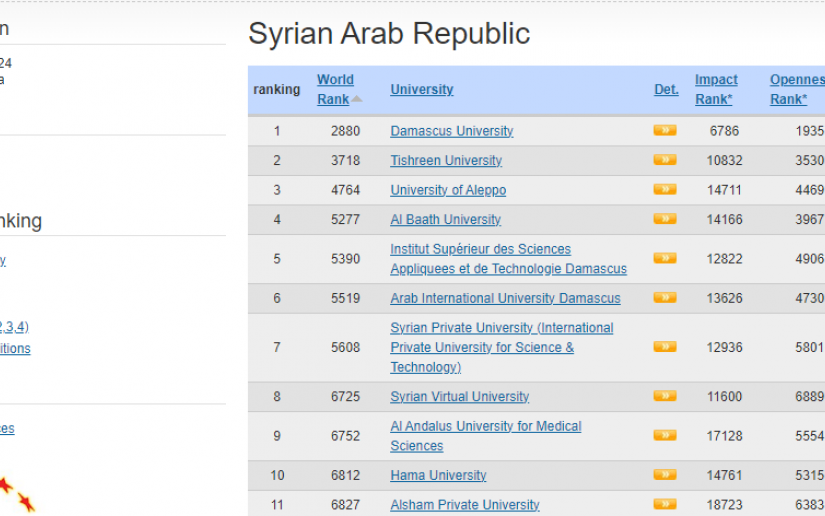Toggle the World Rank sort arrow
Screen dimensions: 825x516
pyautogui.click(x=357, y=99)
